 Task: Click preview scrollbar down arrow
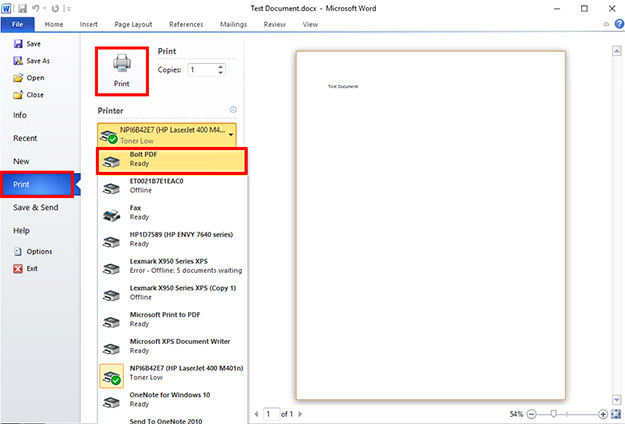(x=617, y=399)
